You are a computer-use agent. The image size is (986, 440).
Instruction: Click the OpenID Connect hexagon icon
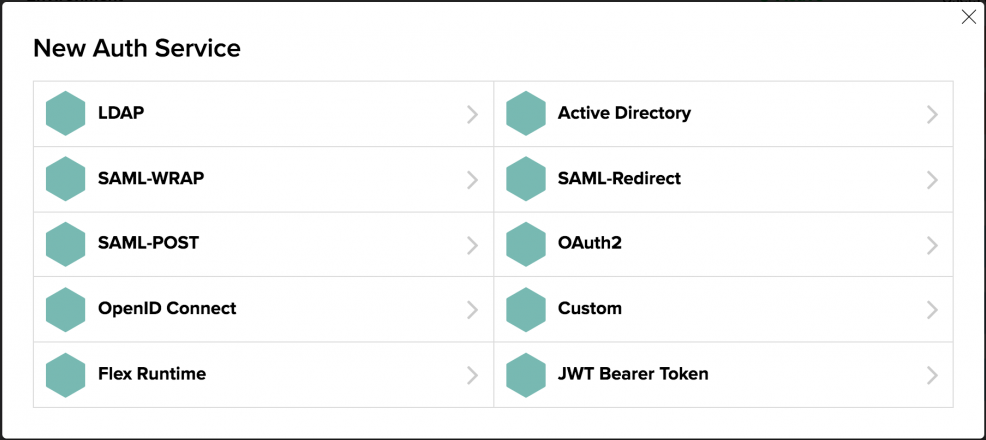[x=66, y=309]
